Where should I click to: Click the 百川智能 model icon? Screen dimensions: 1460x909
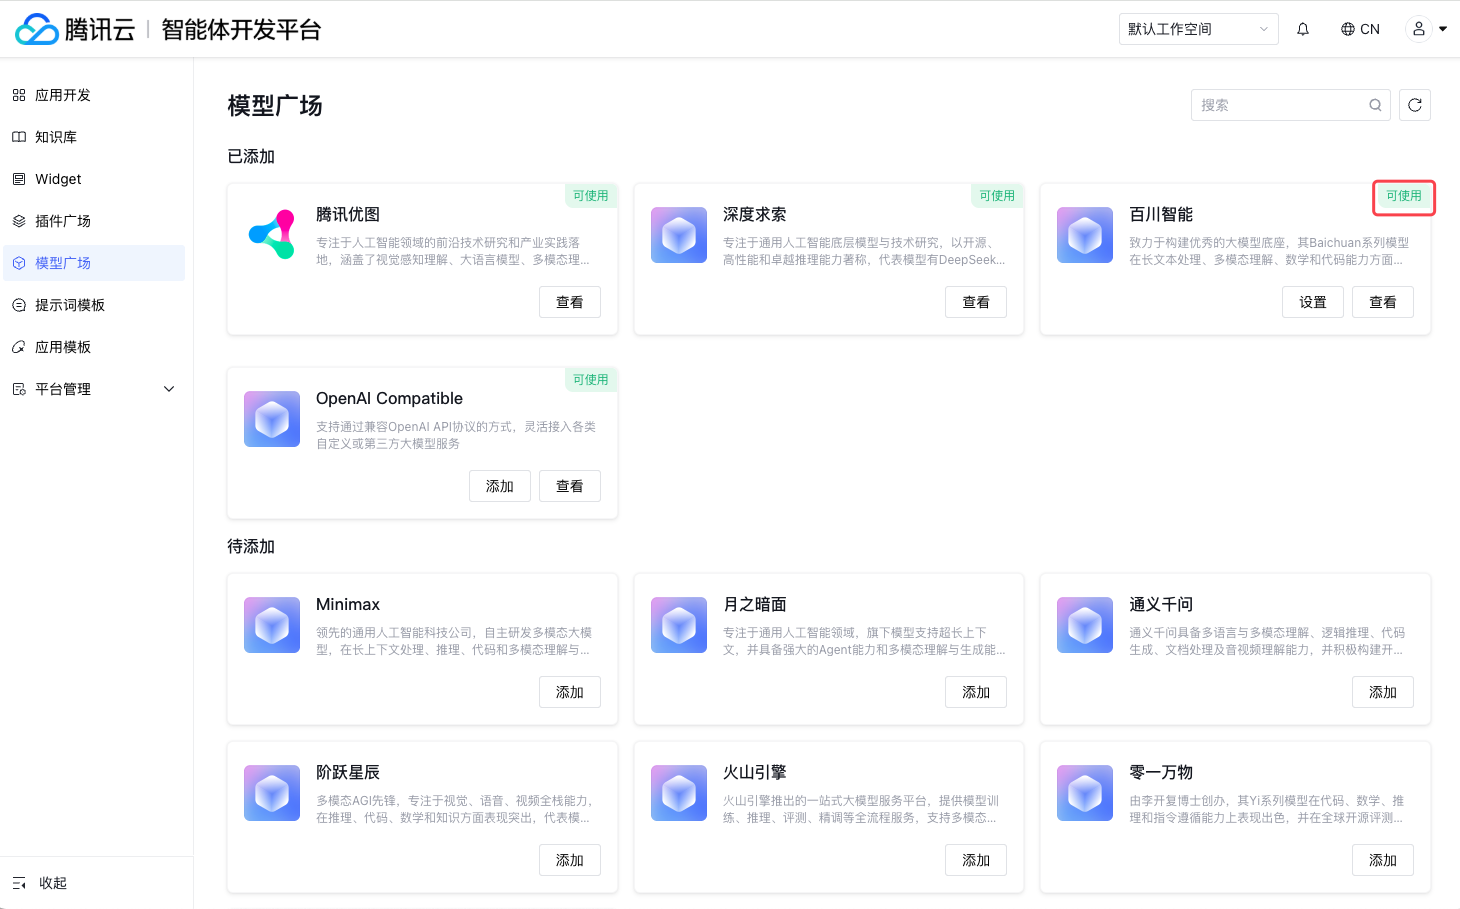click(x=1085, y=235)
